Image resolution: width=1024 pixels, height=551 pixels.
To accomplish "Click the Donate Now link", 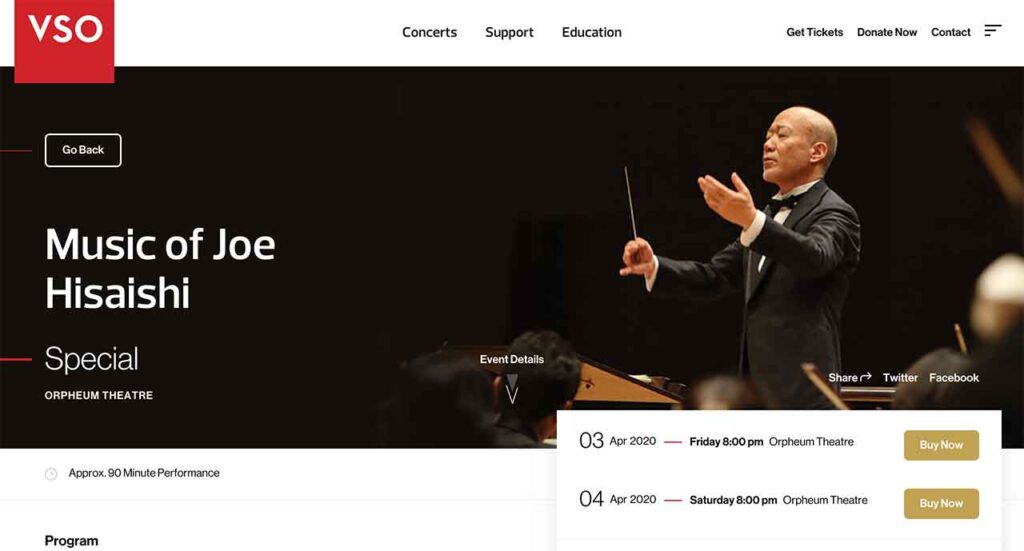I will click(x=887, y=32).
